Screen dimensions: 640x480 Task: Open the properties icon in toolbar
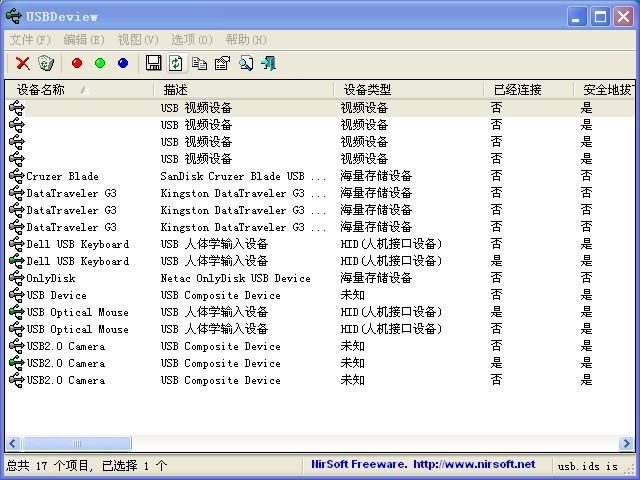click(221, 63)
